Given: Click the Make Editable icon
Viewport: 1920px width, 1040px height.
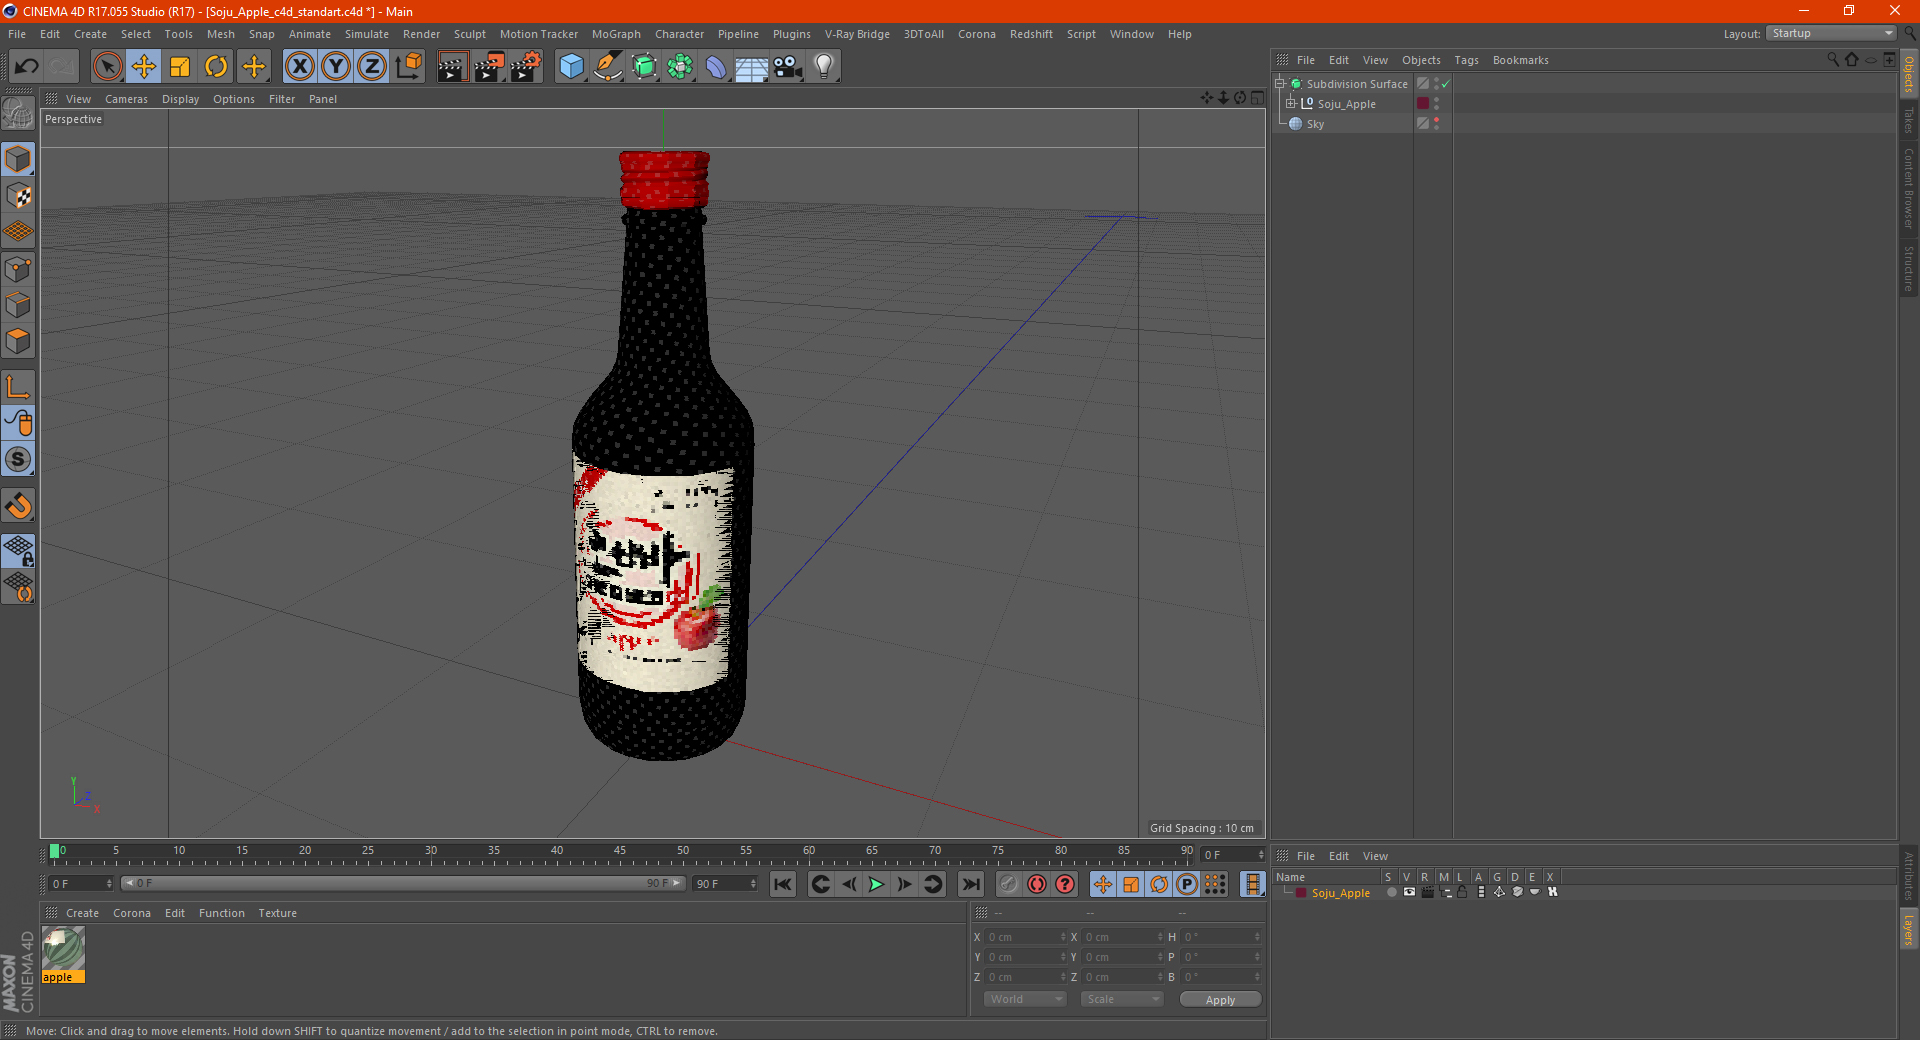Looking at the screenshot, I should (x=18, y=113).
